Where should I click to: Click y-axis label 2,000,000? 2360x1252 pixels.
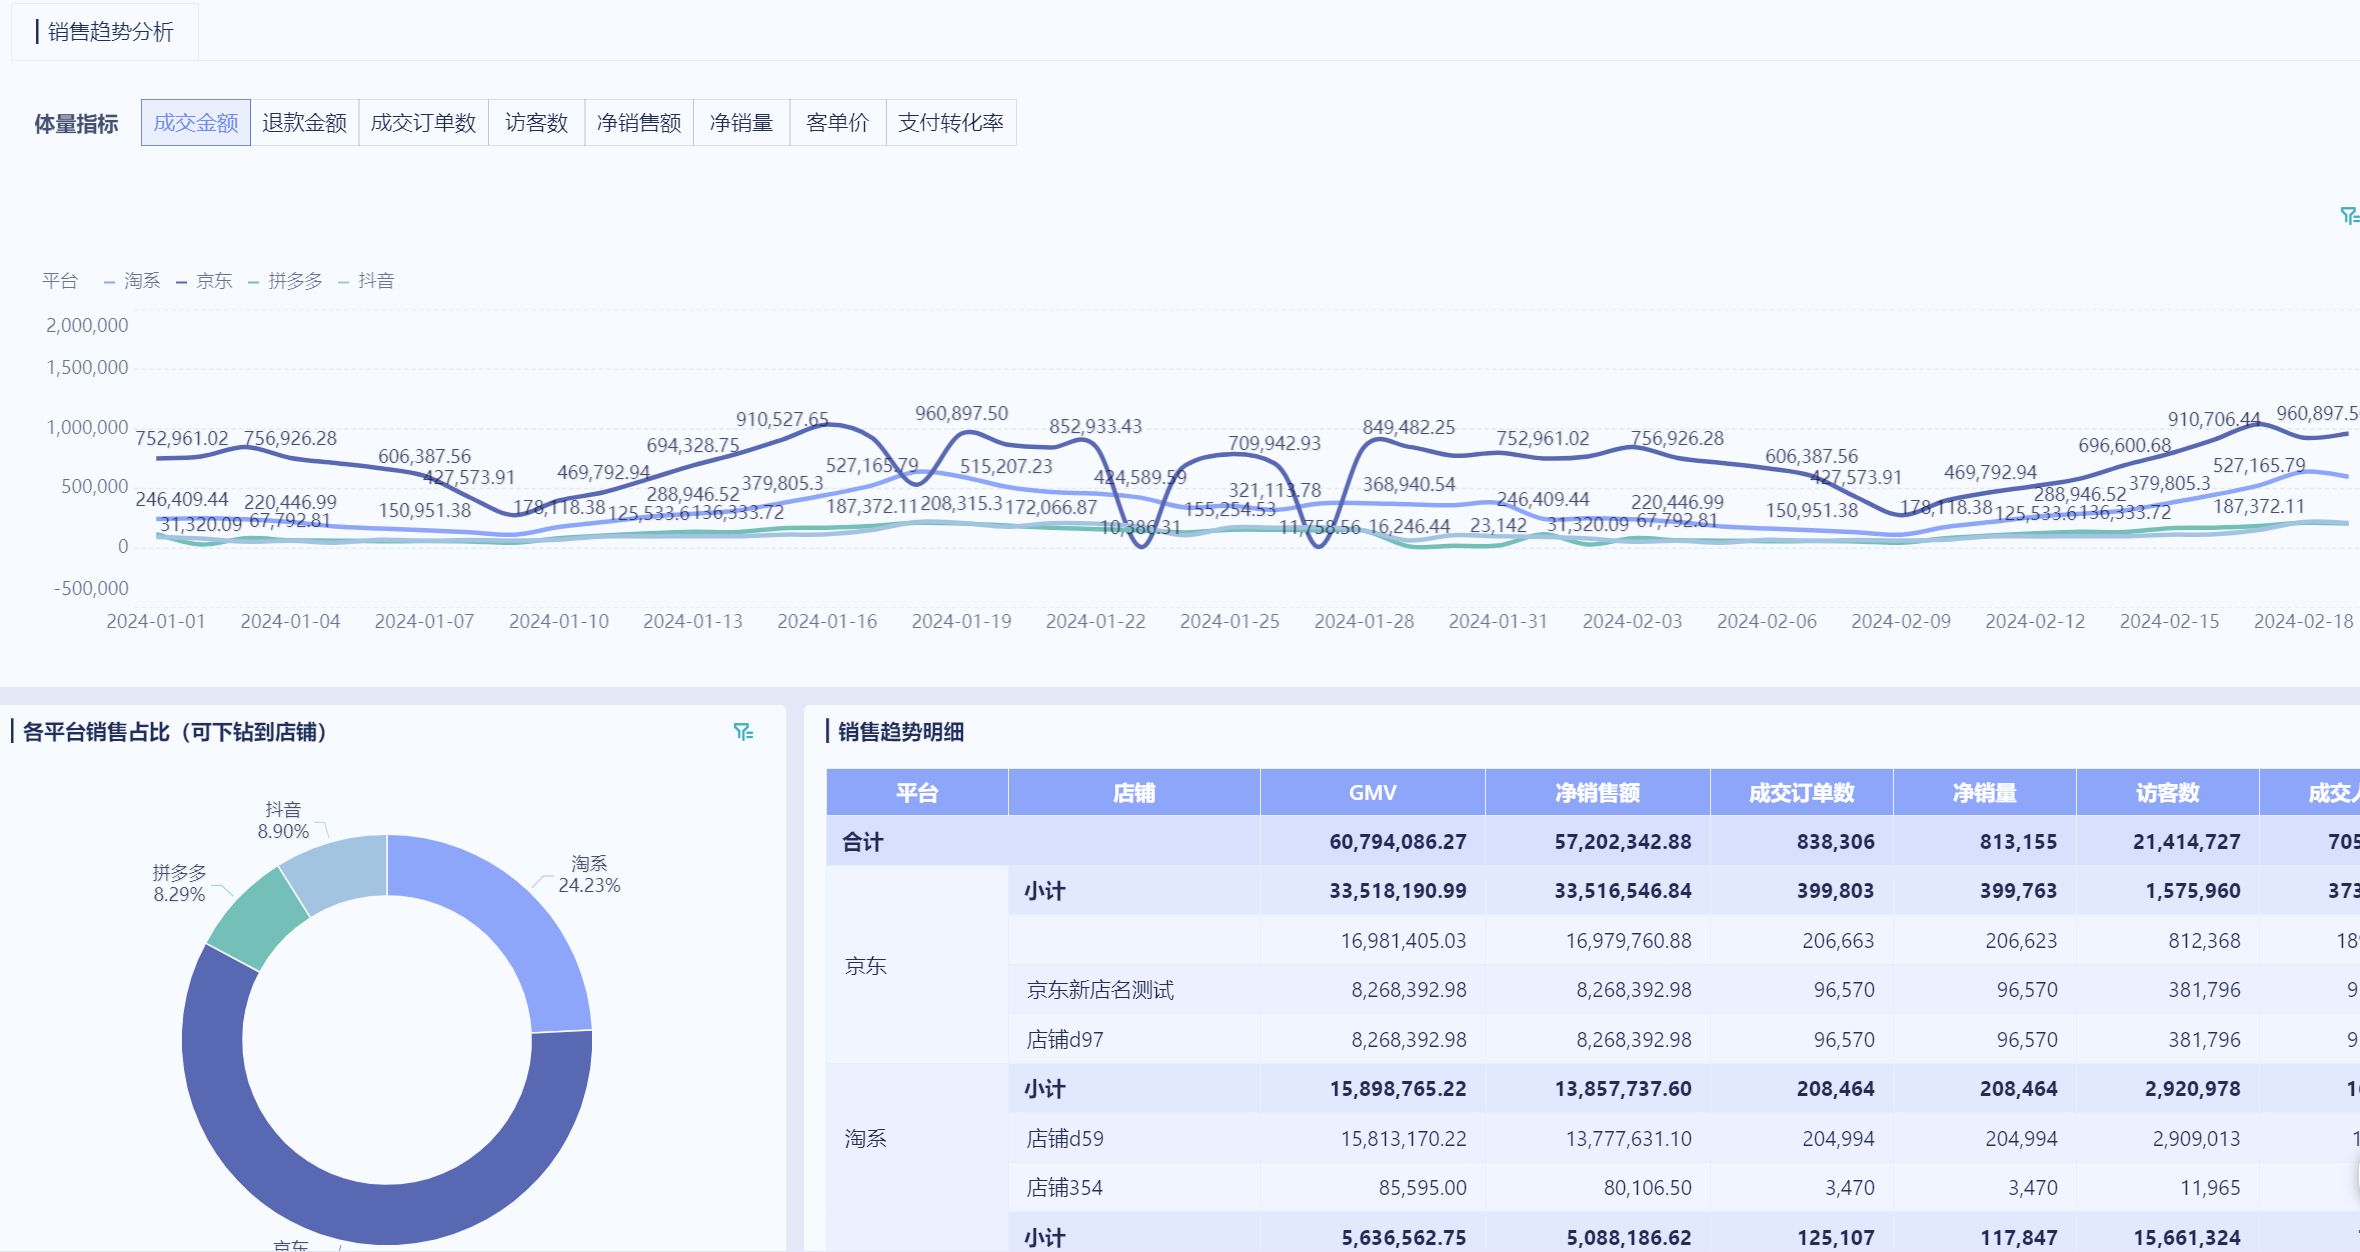87,325
